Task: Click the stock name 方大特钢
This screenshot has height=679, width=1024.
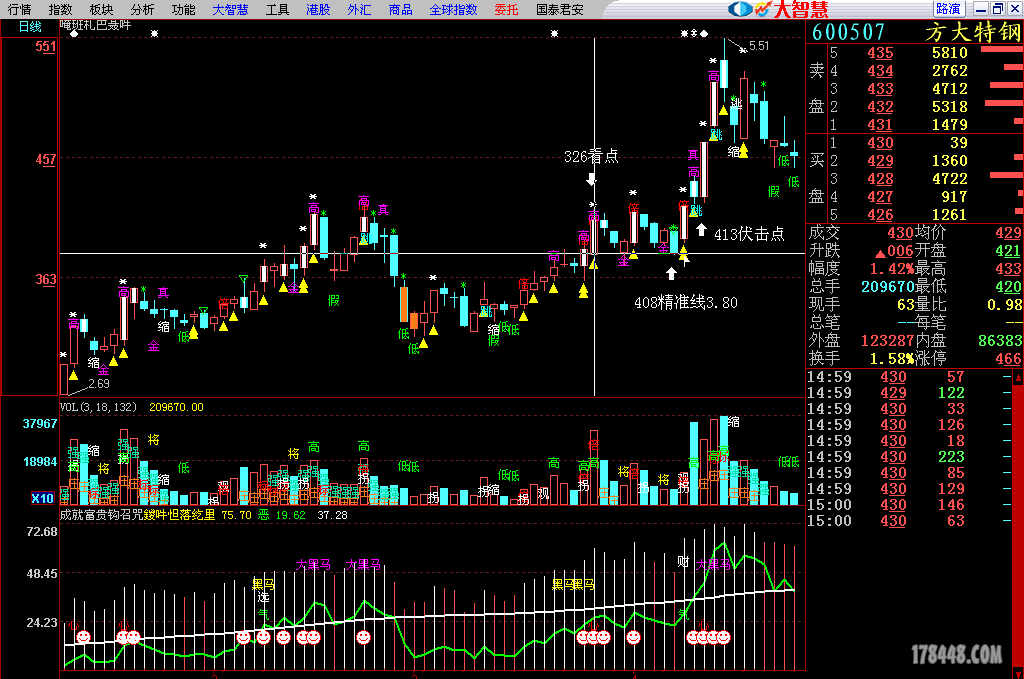Action: coord(972,32)
